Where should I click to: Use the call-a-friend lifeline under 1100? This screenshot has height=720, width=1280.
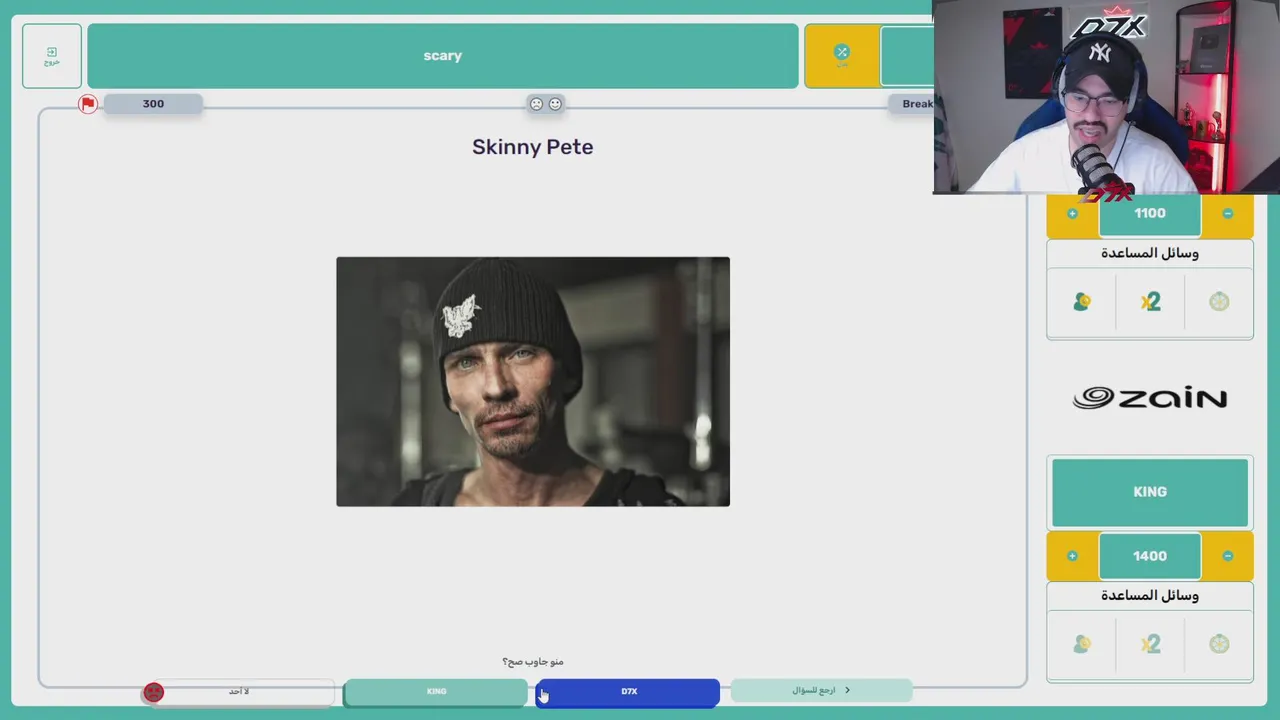[x=1081, y=302]
